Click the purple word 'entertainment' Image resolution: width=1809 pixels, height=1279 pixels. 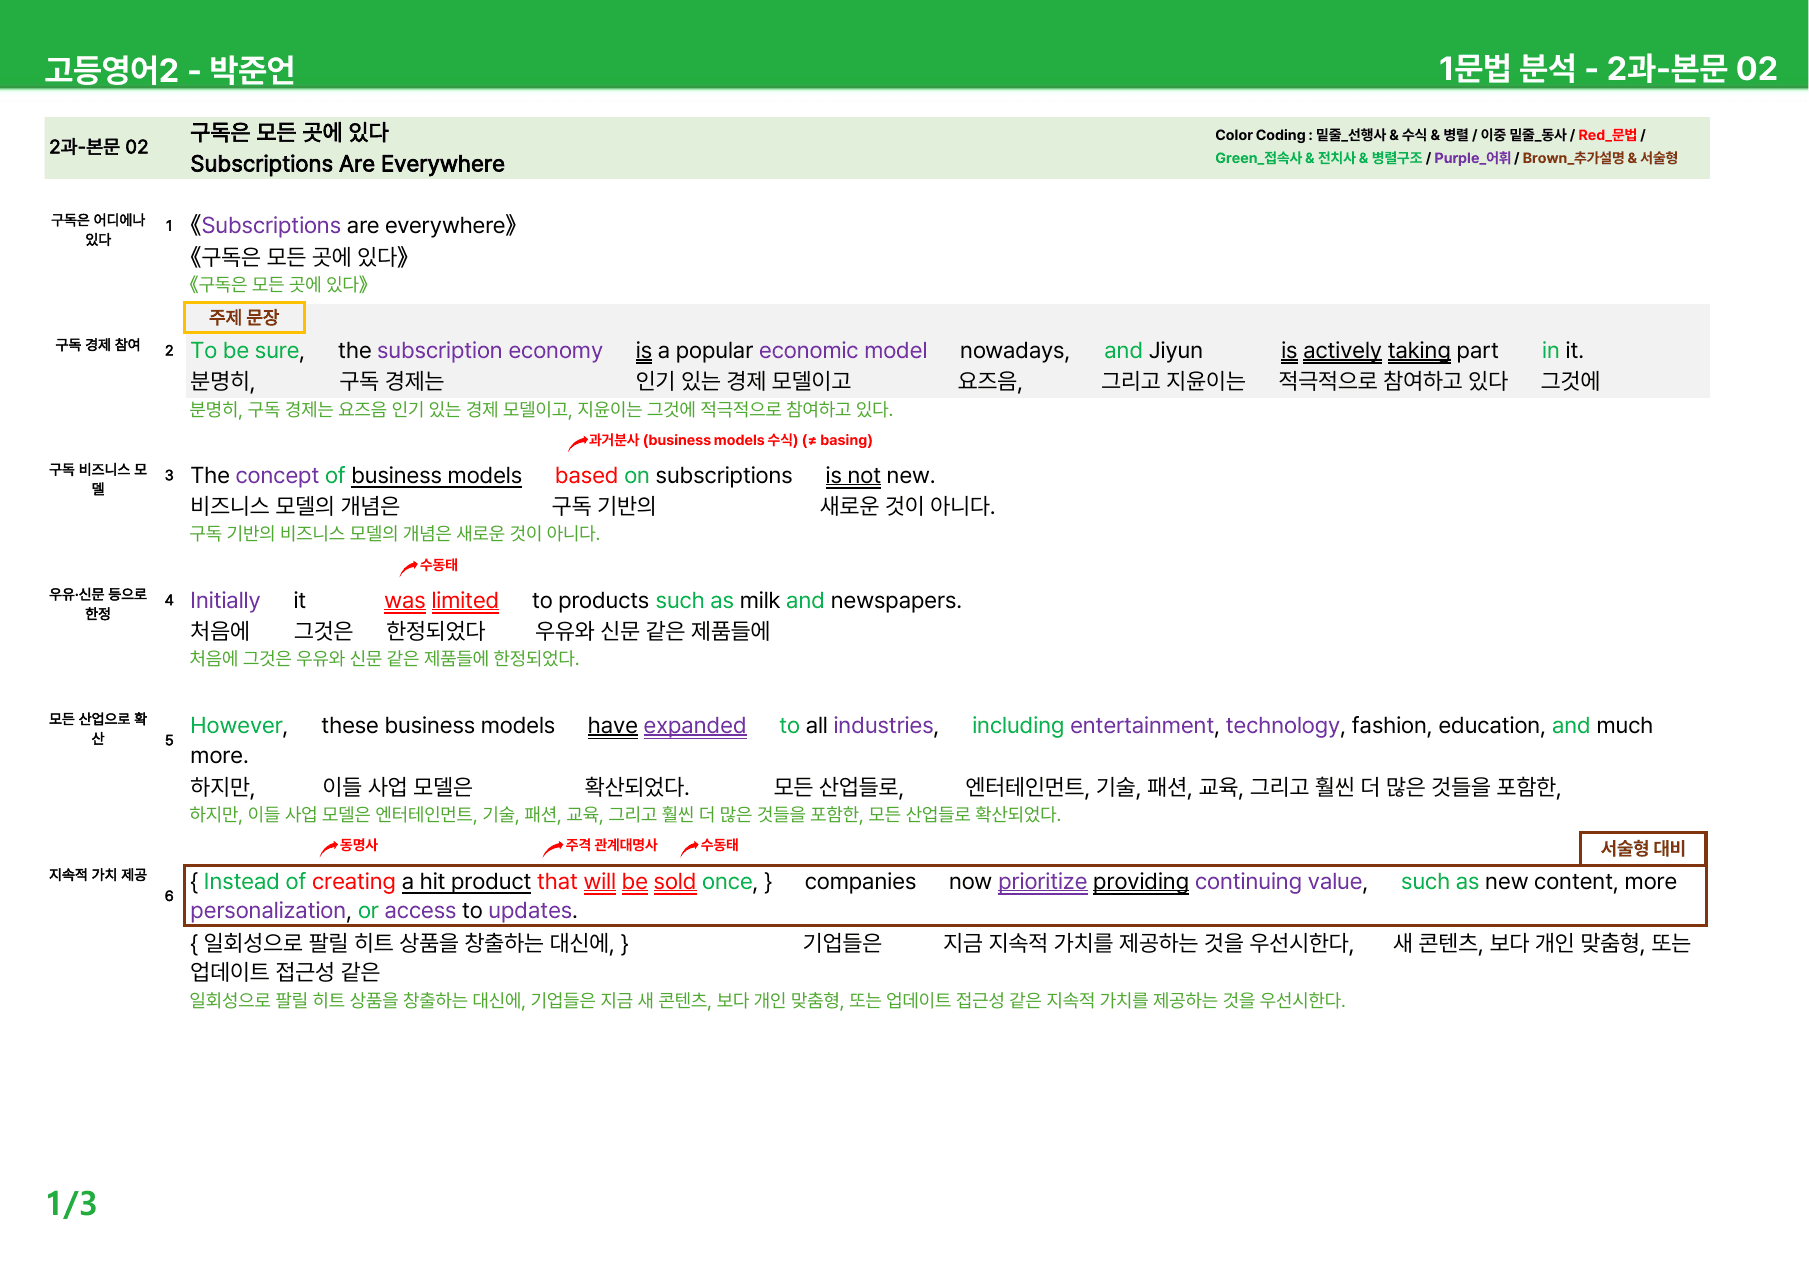click(1141, 726)
